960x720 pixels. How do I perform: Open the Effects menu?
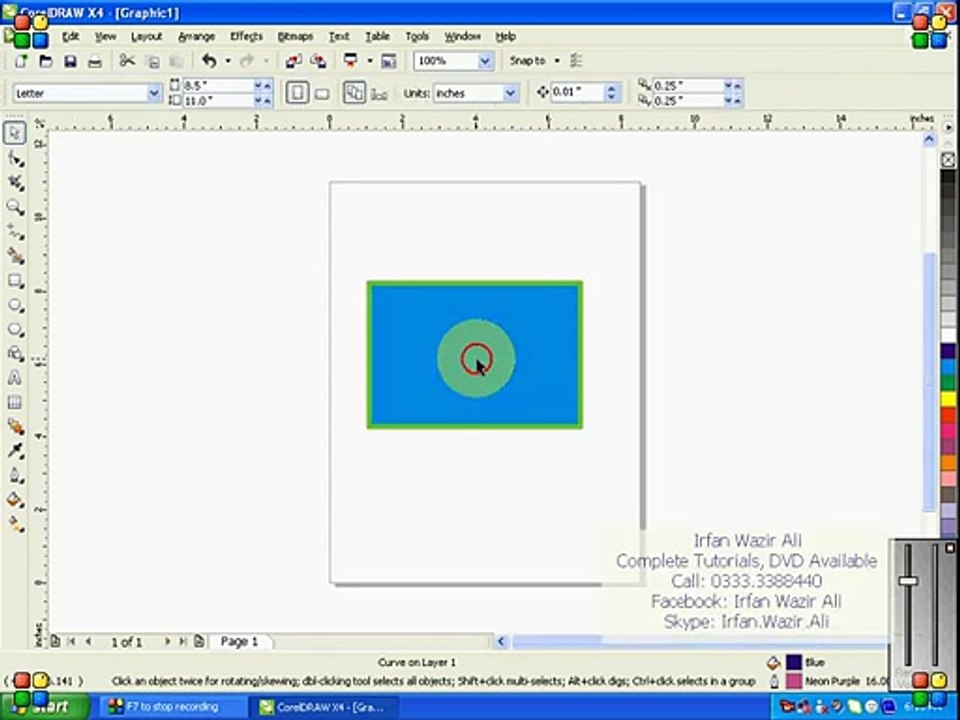246,37
